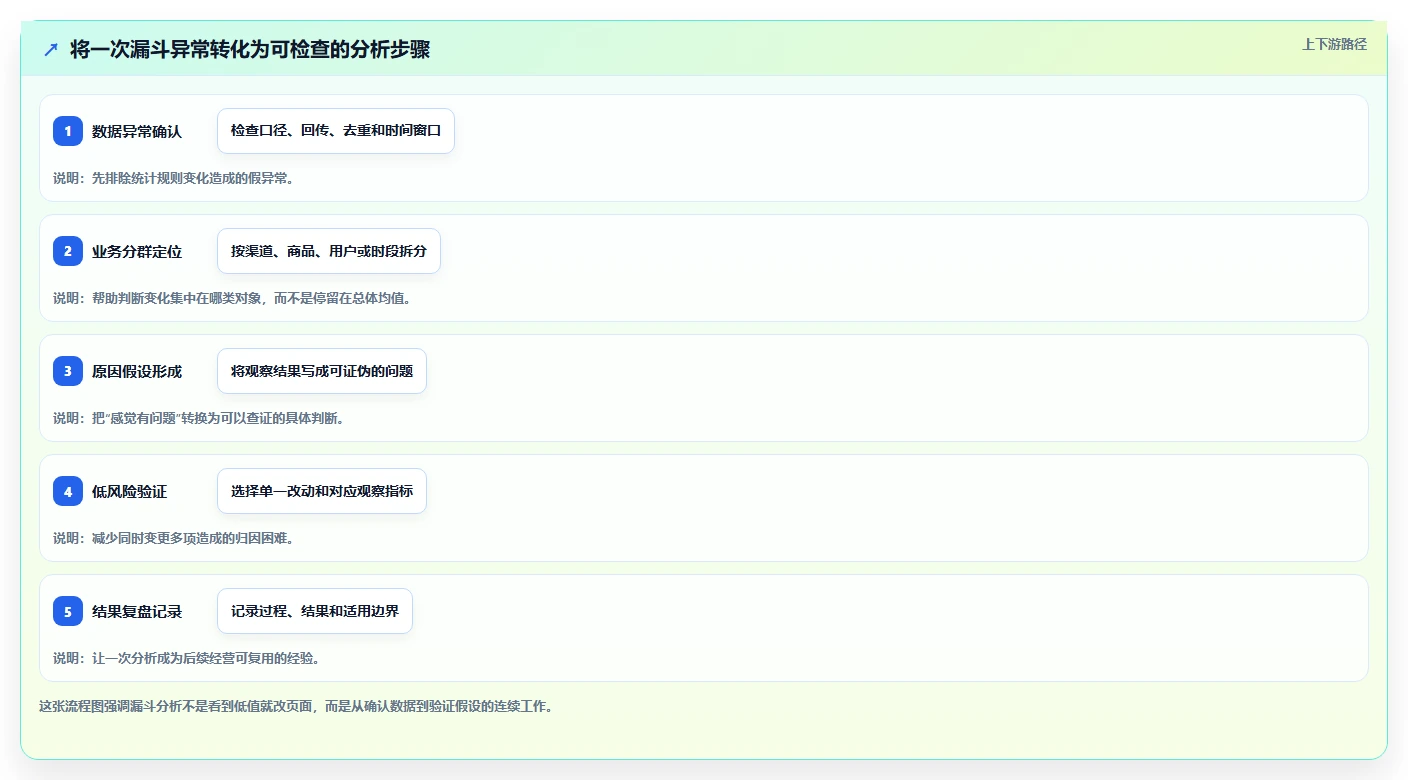The width and height of the screenshot is (1408, 780).
Task: Click the number 5 step badge
Action: tap(68, 611)
